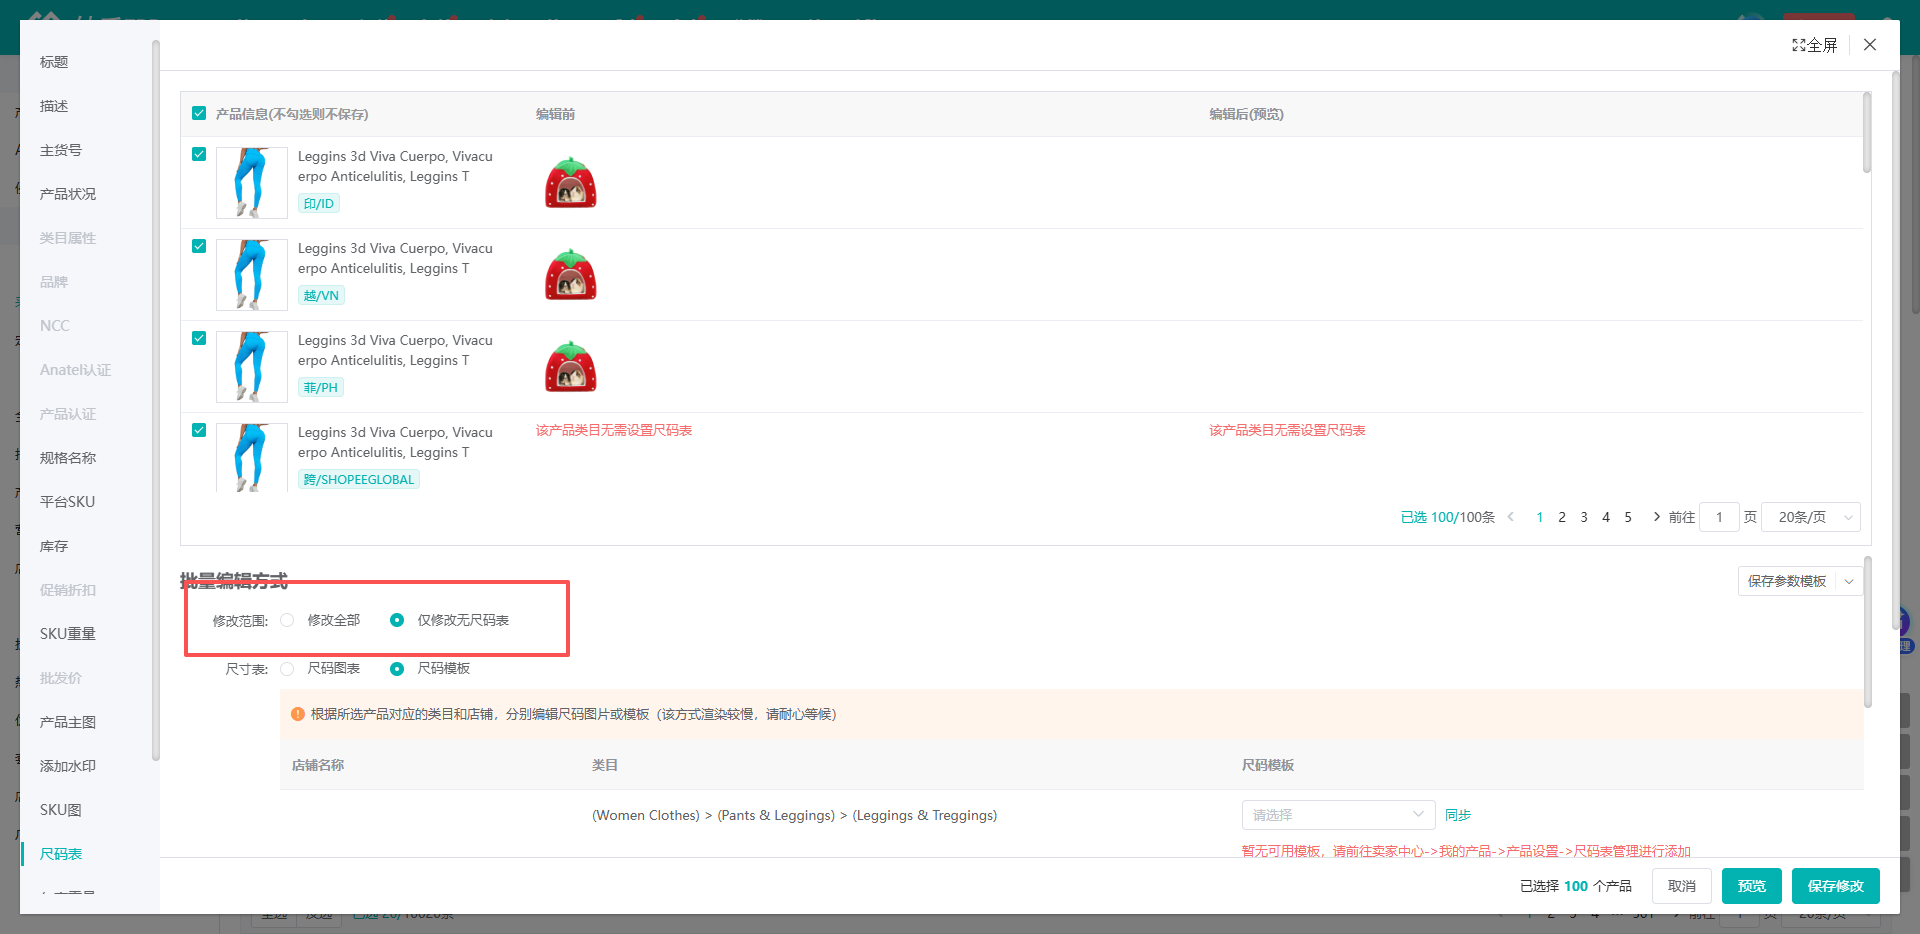Click leggings thumbnail of 印/ID product
The height and width of the screenshot is (934, 1920).
coord(252,183)
